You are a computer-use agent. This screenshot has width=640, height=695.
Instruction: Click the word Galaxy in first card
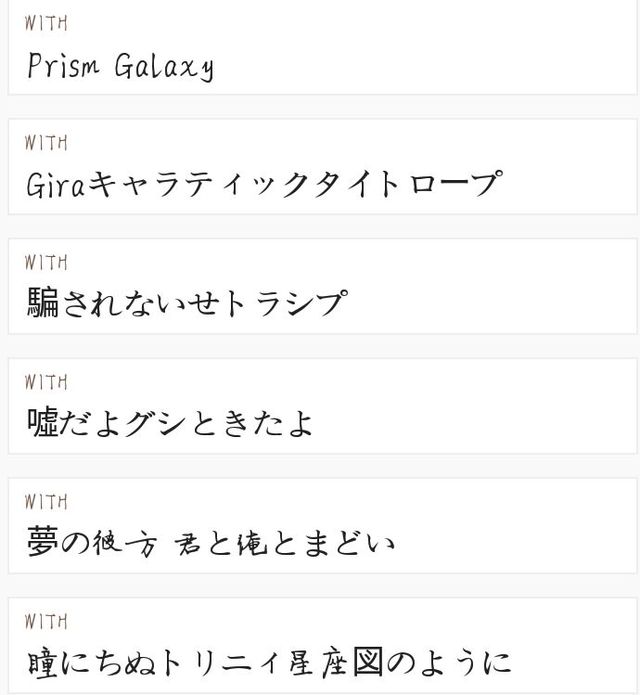pyautogui.click(x=164, y=67)
